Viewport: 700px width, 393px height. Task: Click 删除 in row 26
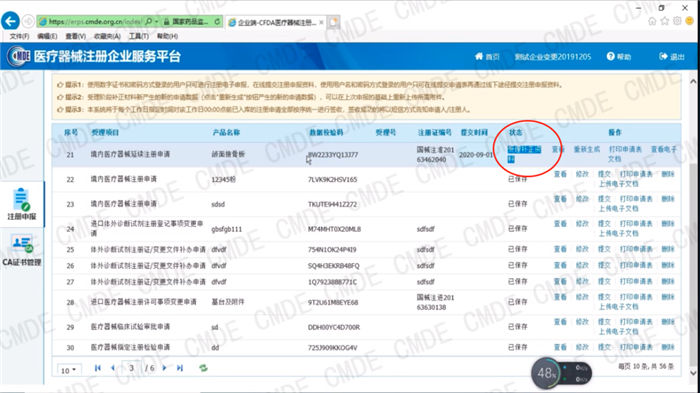(x=668, y=265)
